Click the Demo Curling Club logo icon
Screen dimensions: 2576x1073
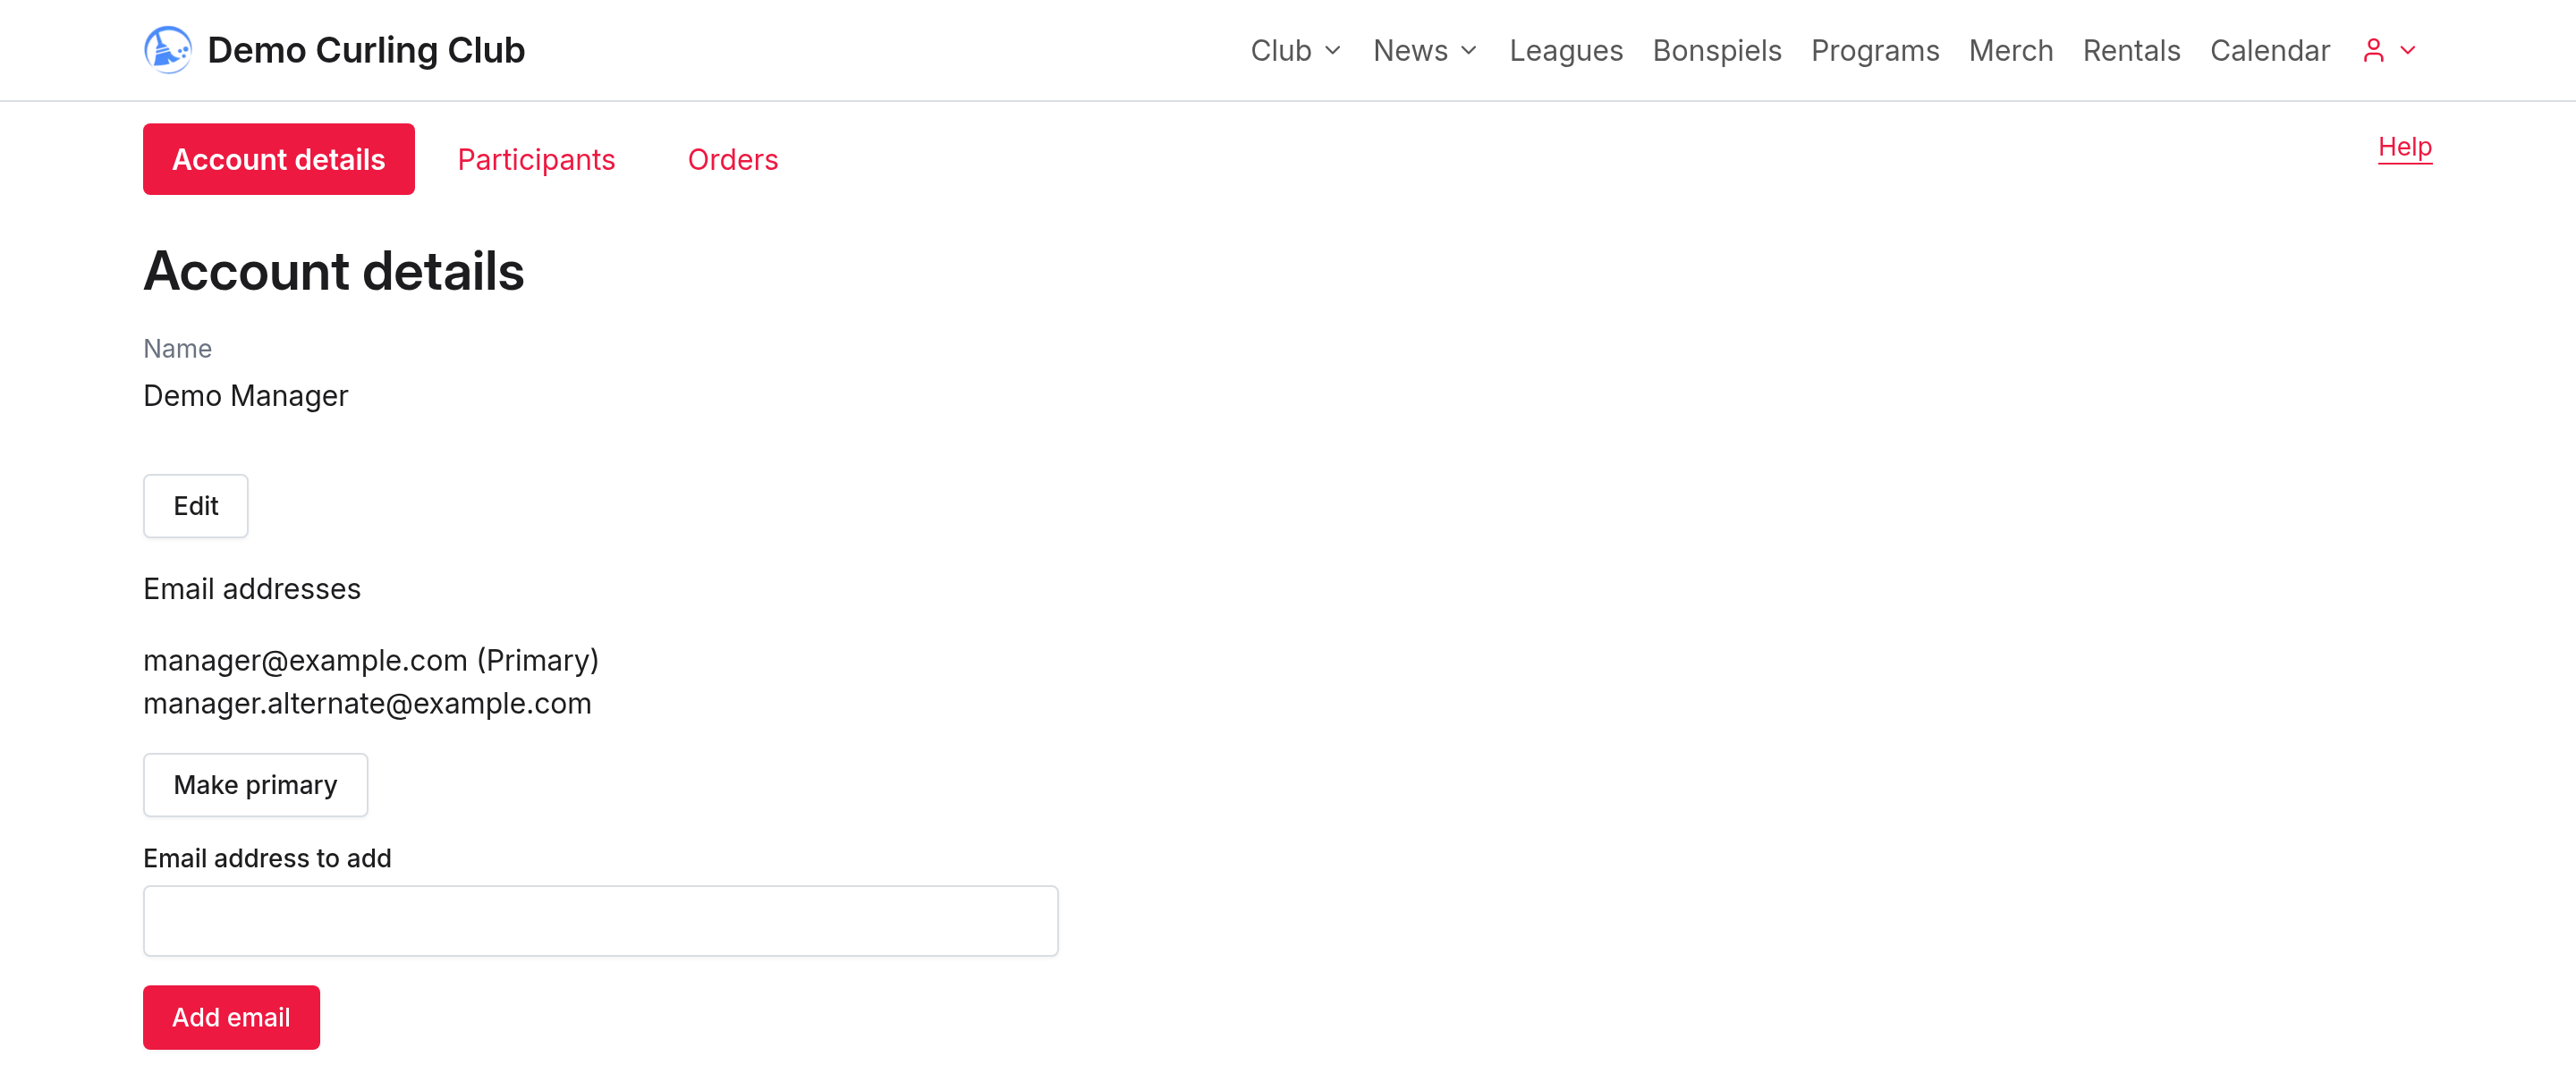pos(168,50)
